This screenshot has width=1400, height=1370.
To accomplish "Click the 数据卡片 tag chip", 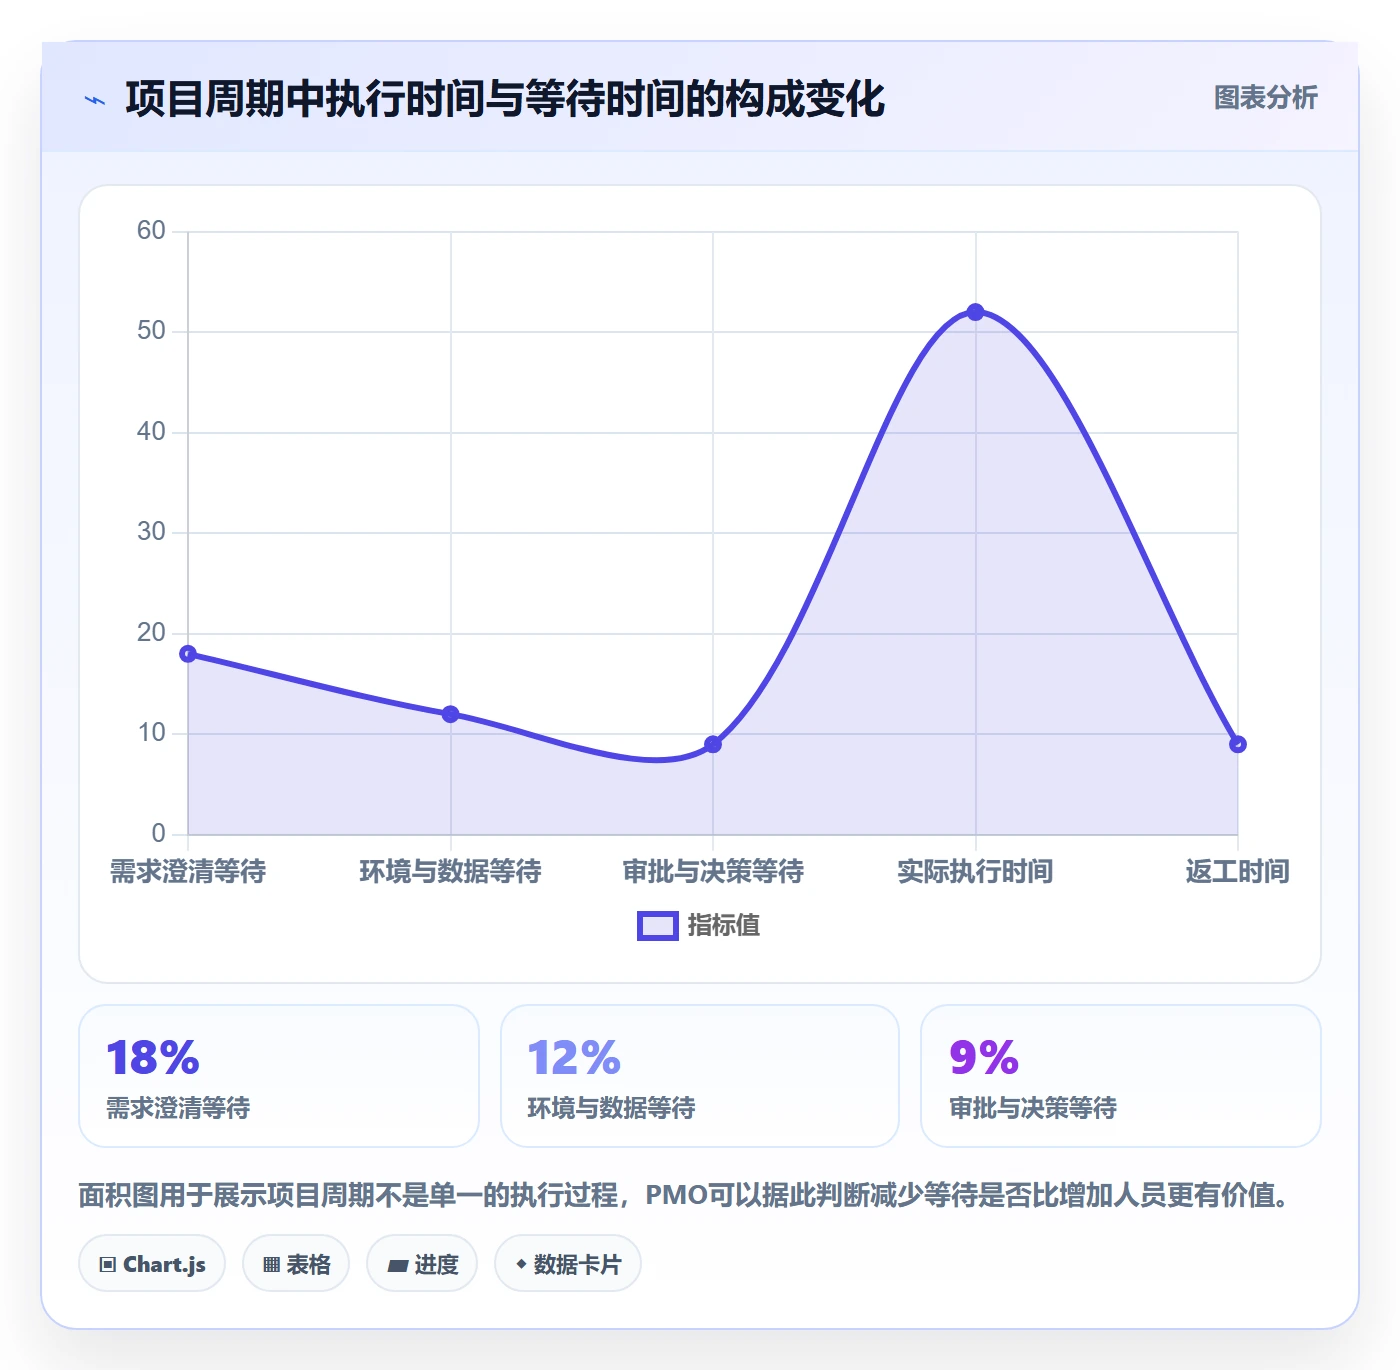I will (x=568, y=1264).
